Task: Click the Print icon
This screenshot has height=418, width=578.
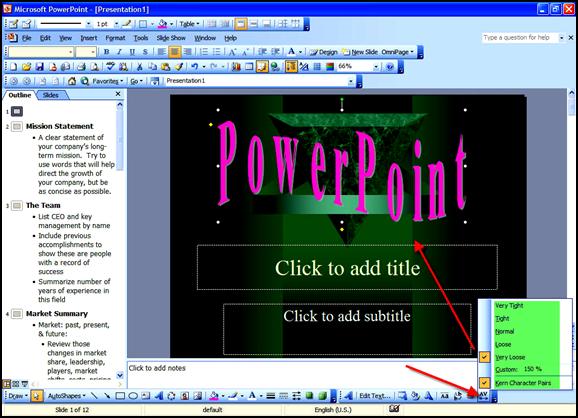Action: click(81, 67)
